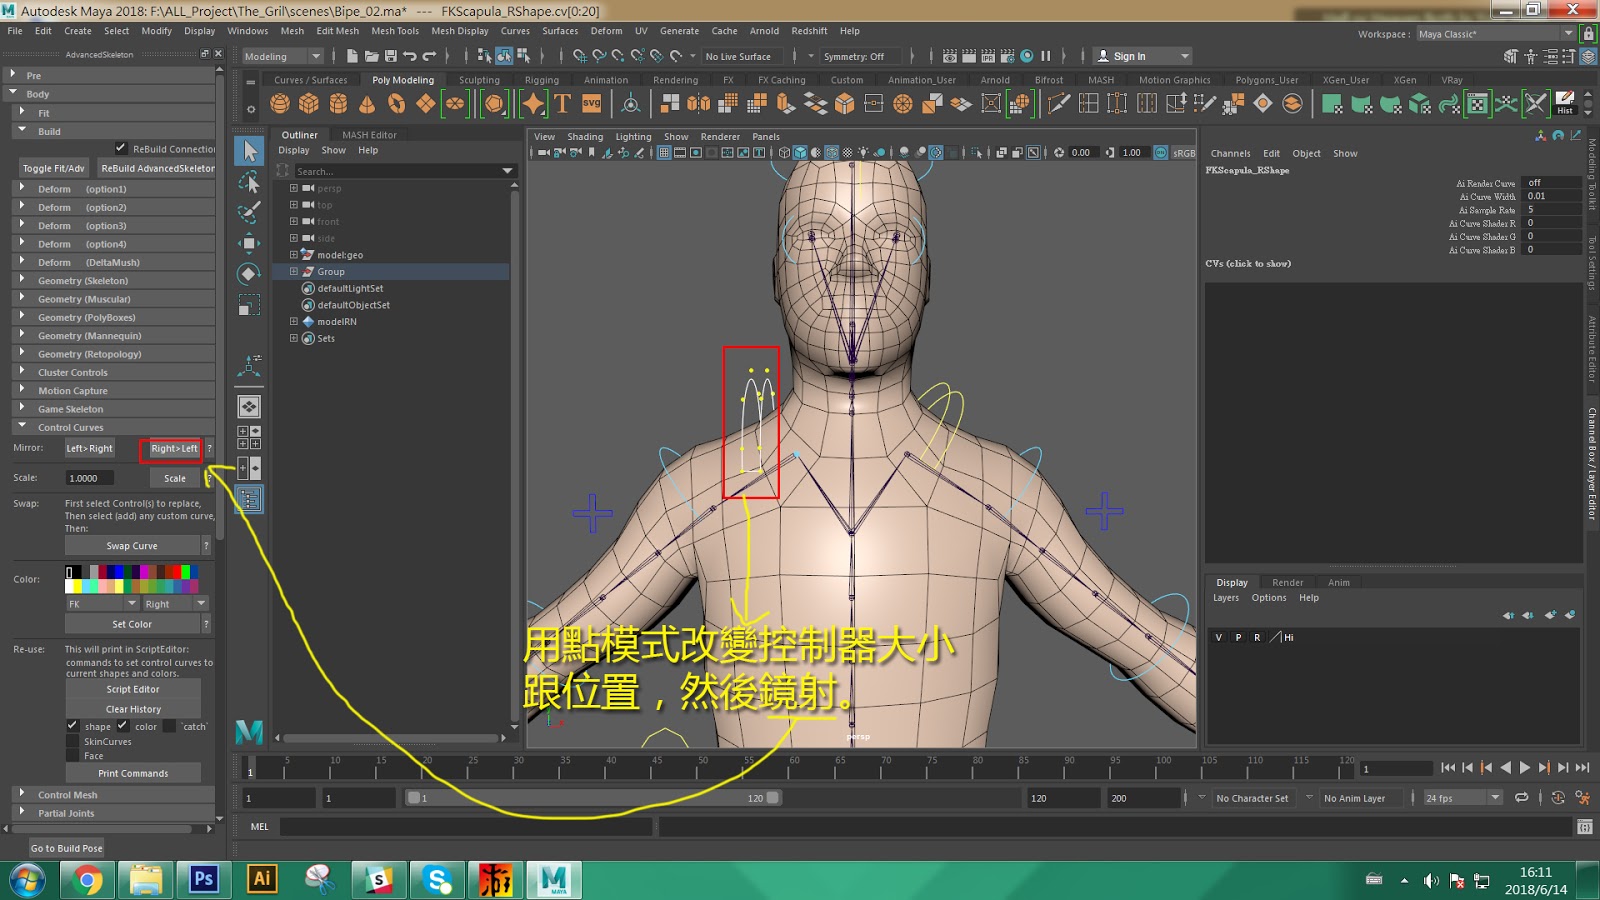Switch to the Rigging shelf tab
The height and width of the screenshot is (900, 1600).
[x=542, y=80]
